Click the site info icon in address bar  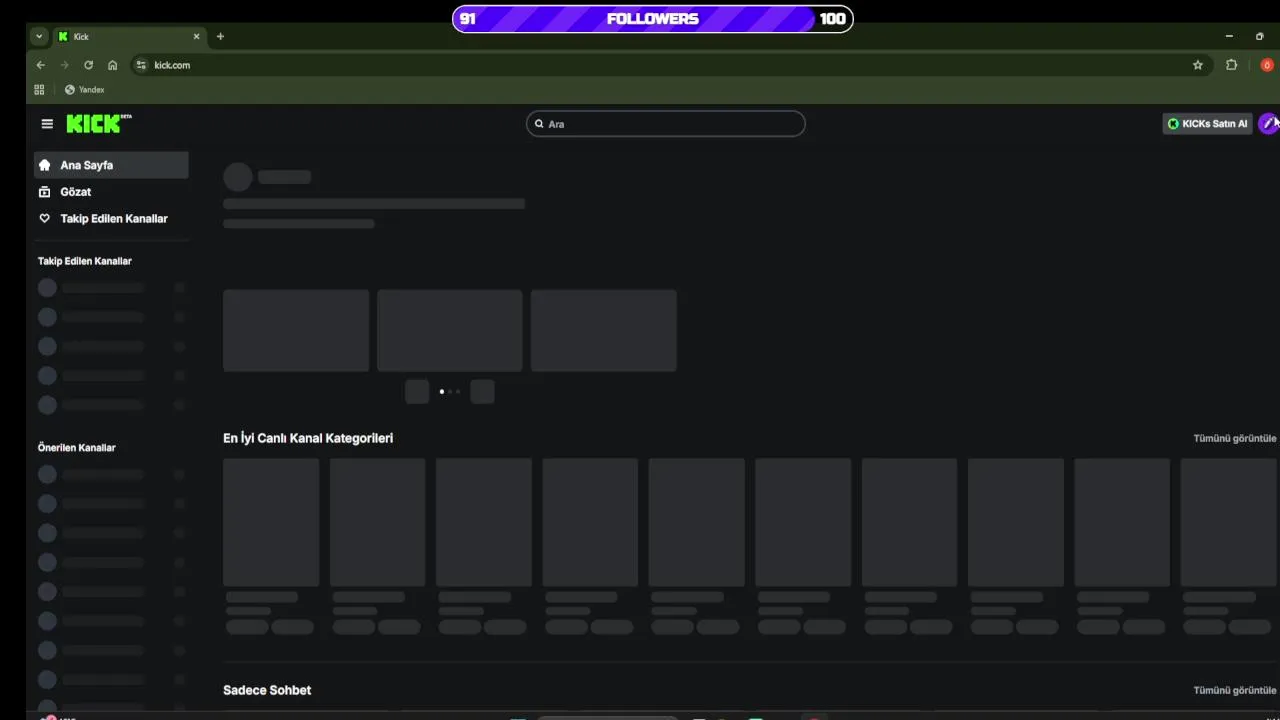pos(141,65)
